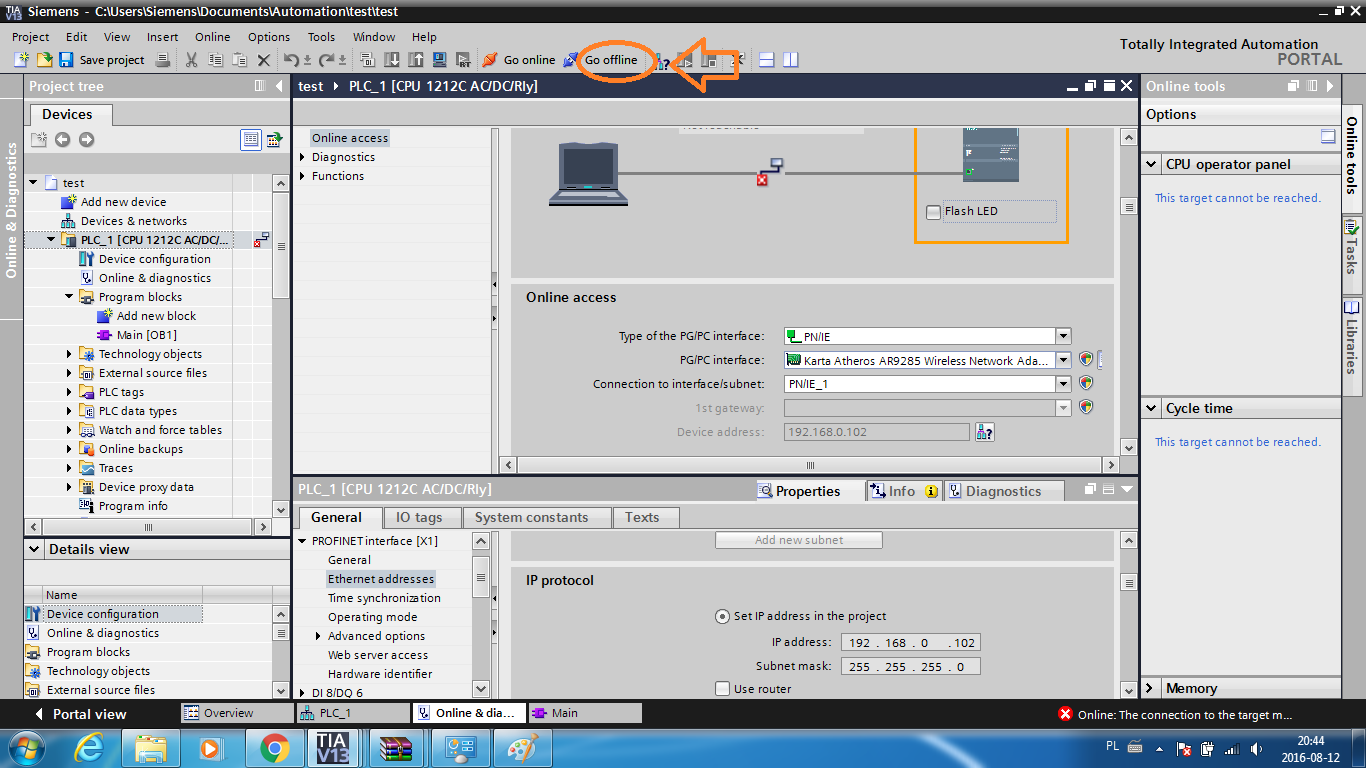Check the Flash LED checkbox
This screenshot has width=1366, height=768.
tap(933, 212)
